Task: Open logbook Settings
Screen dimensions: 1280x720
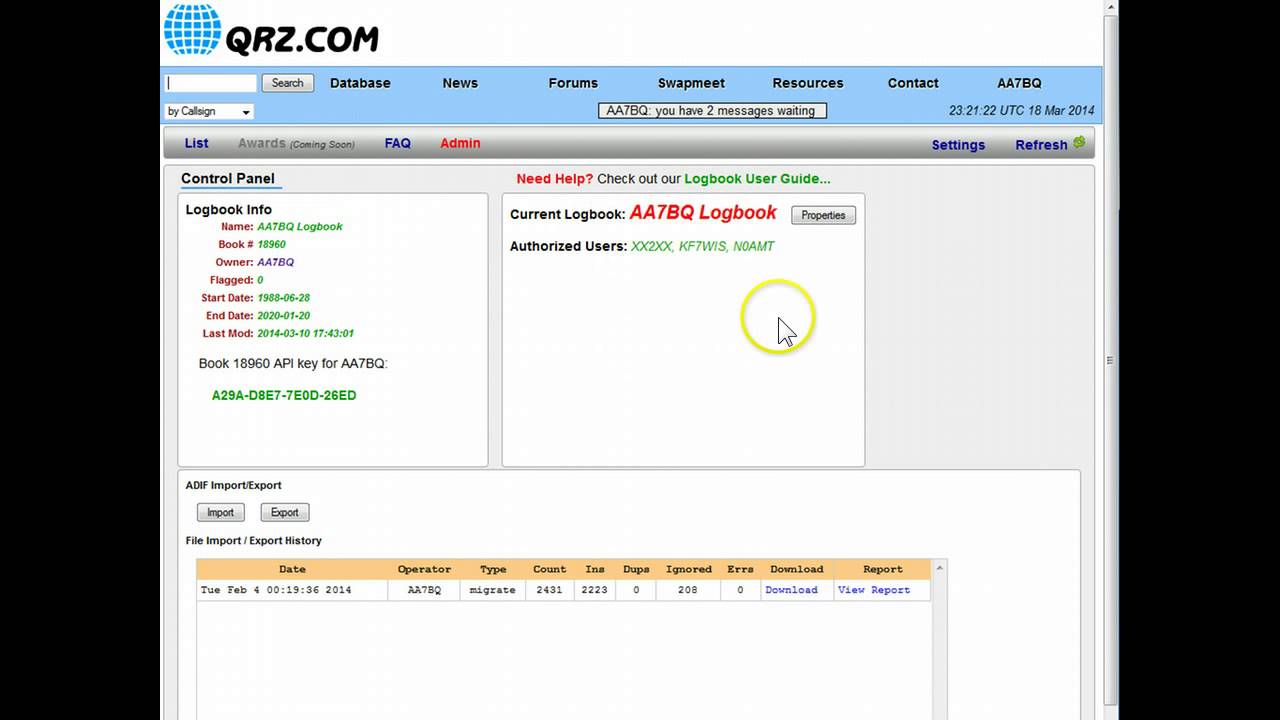Action: pos(958,145)
